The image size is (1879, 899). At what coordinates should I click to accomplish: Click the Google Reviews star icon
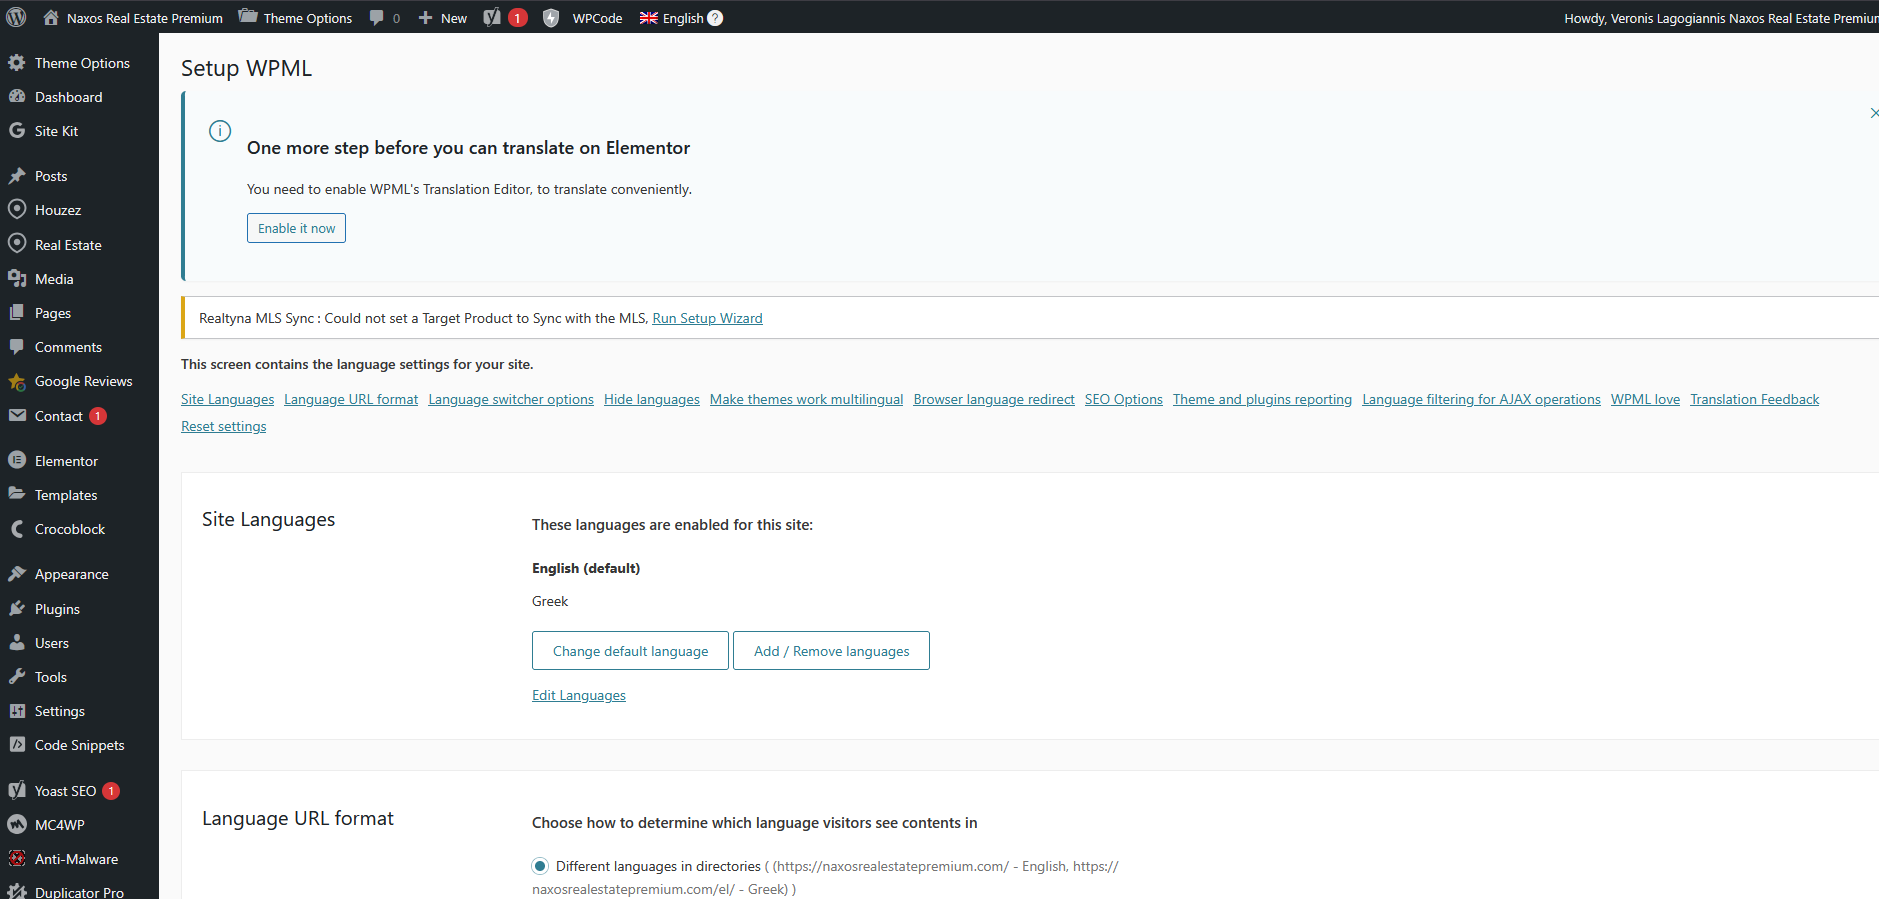click(x=17, y=381)
